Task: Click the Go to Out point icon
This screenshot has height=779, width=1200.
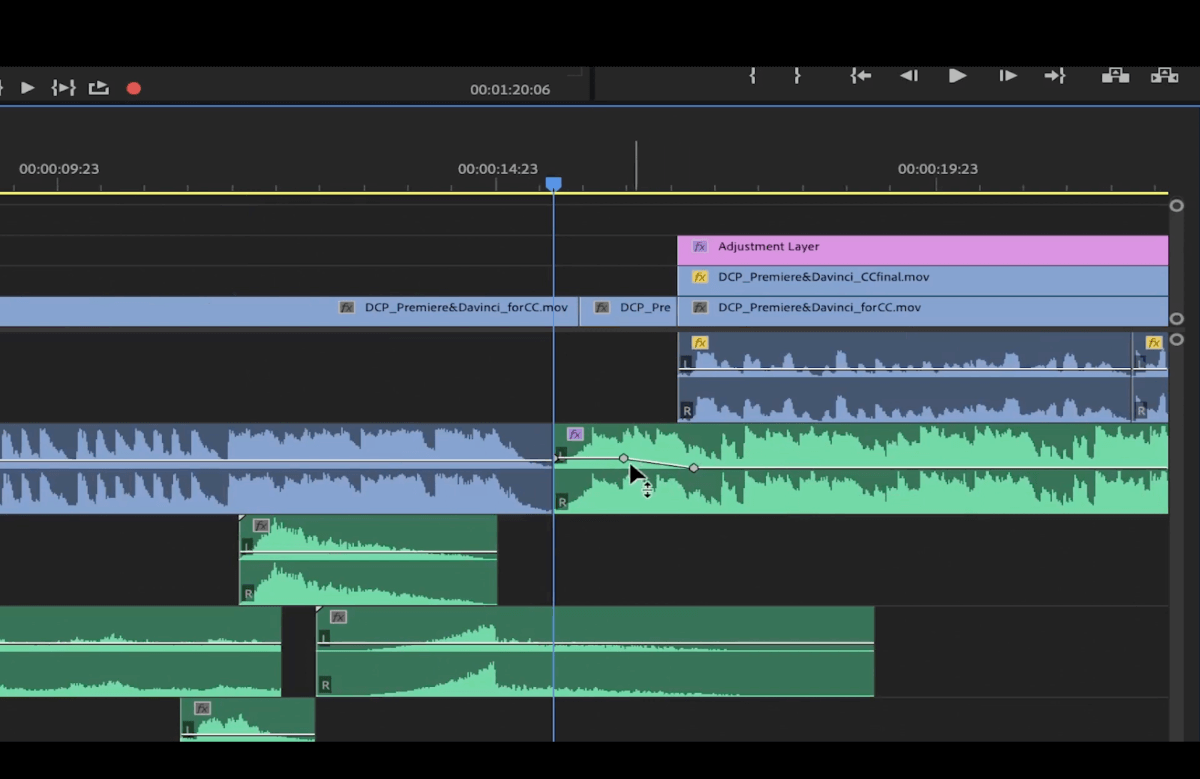Action: pyautogui.click(x=1055, y=75)
